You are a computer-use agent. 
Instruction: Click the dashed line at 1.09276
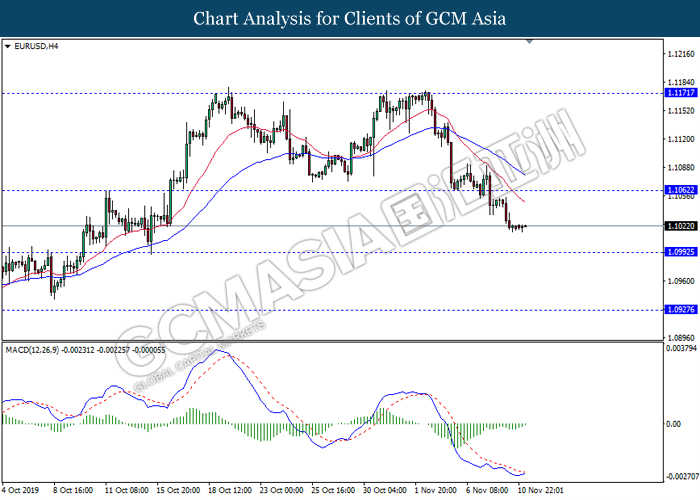point(332,310)
